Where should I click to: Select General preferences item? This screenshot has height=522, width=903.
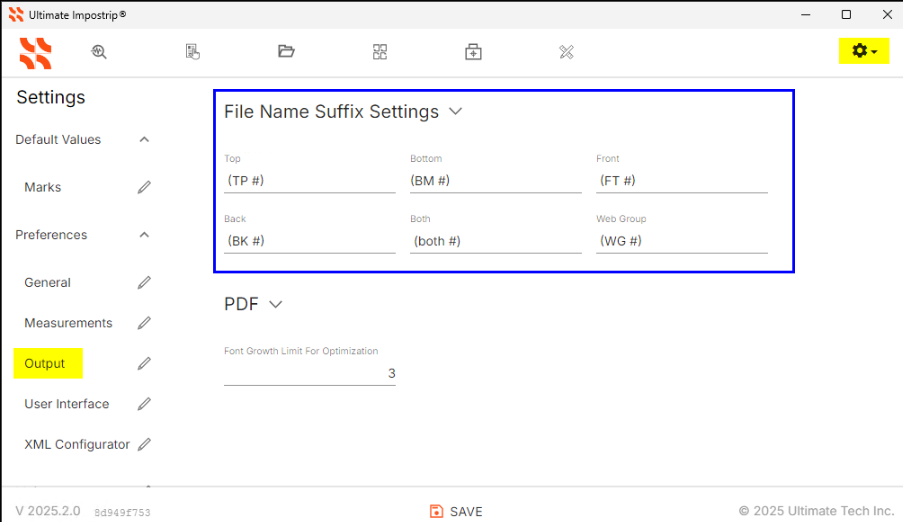47,282
